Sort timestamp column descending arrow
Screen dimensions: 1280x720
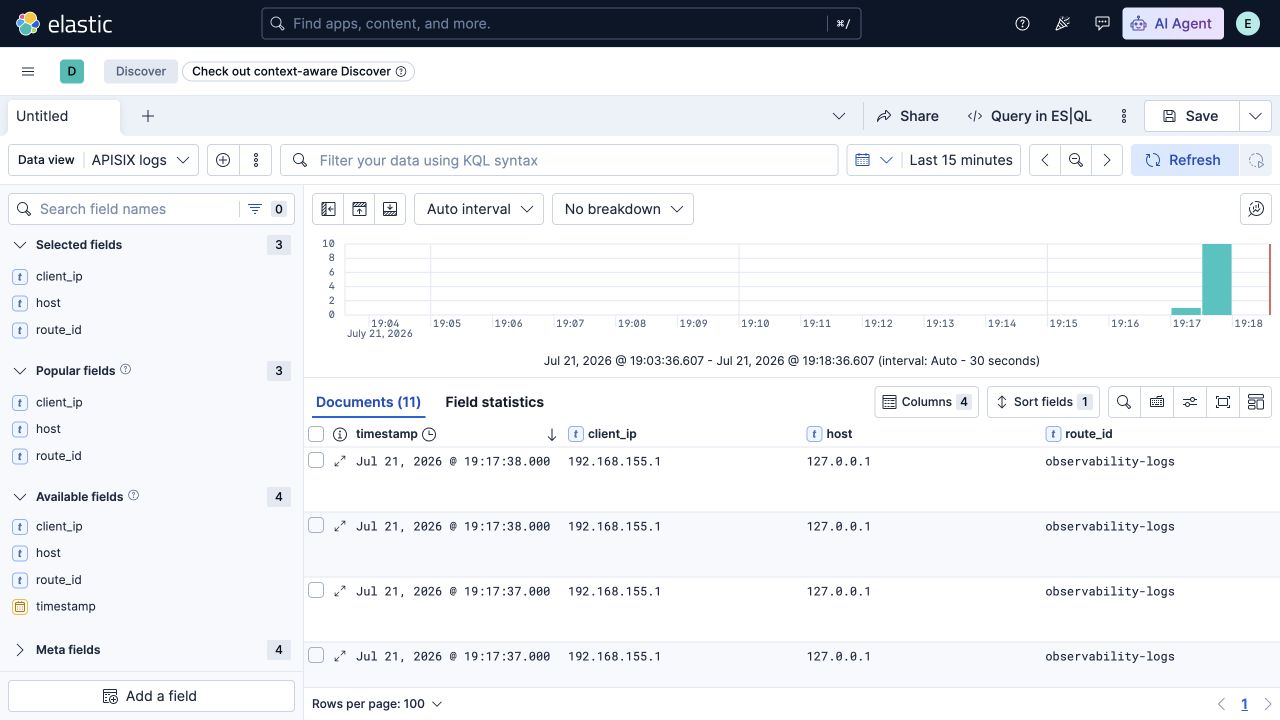tap(551, 434)
